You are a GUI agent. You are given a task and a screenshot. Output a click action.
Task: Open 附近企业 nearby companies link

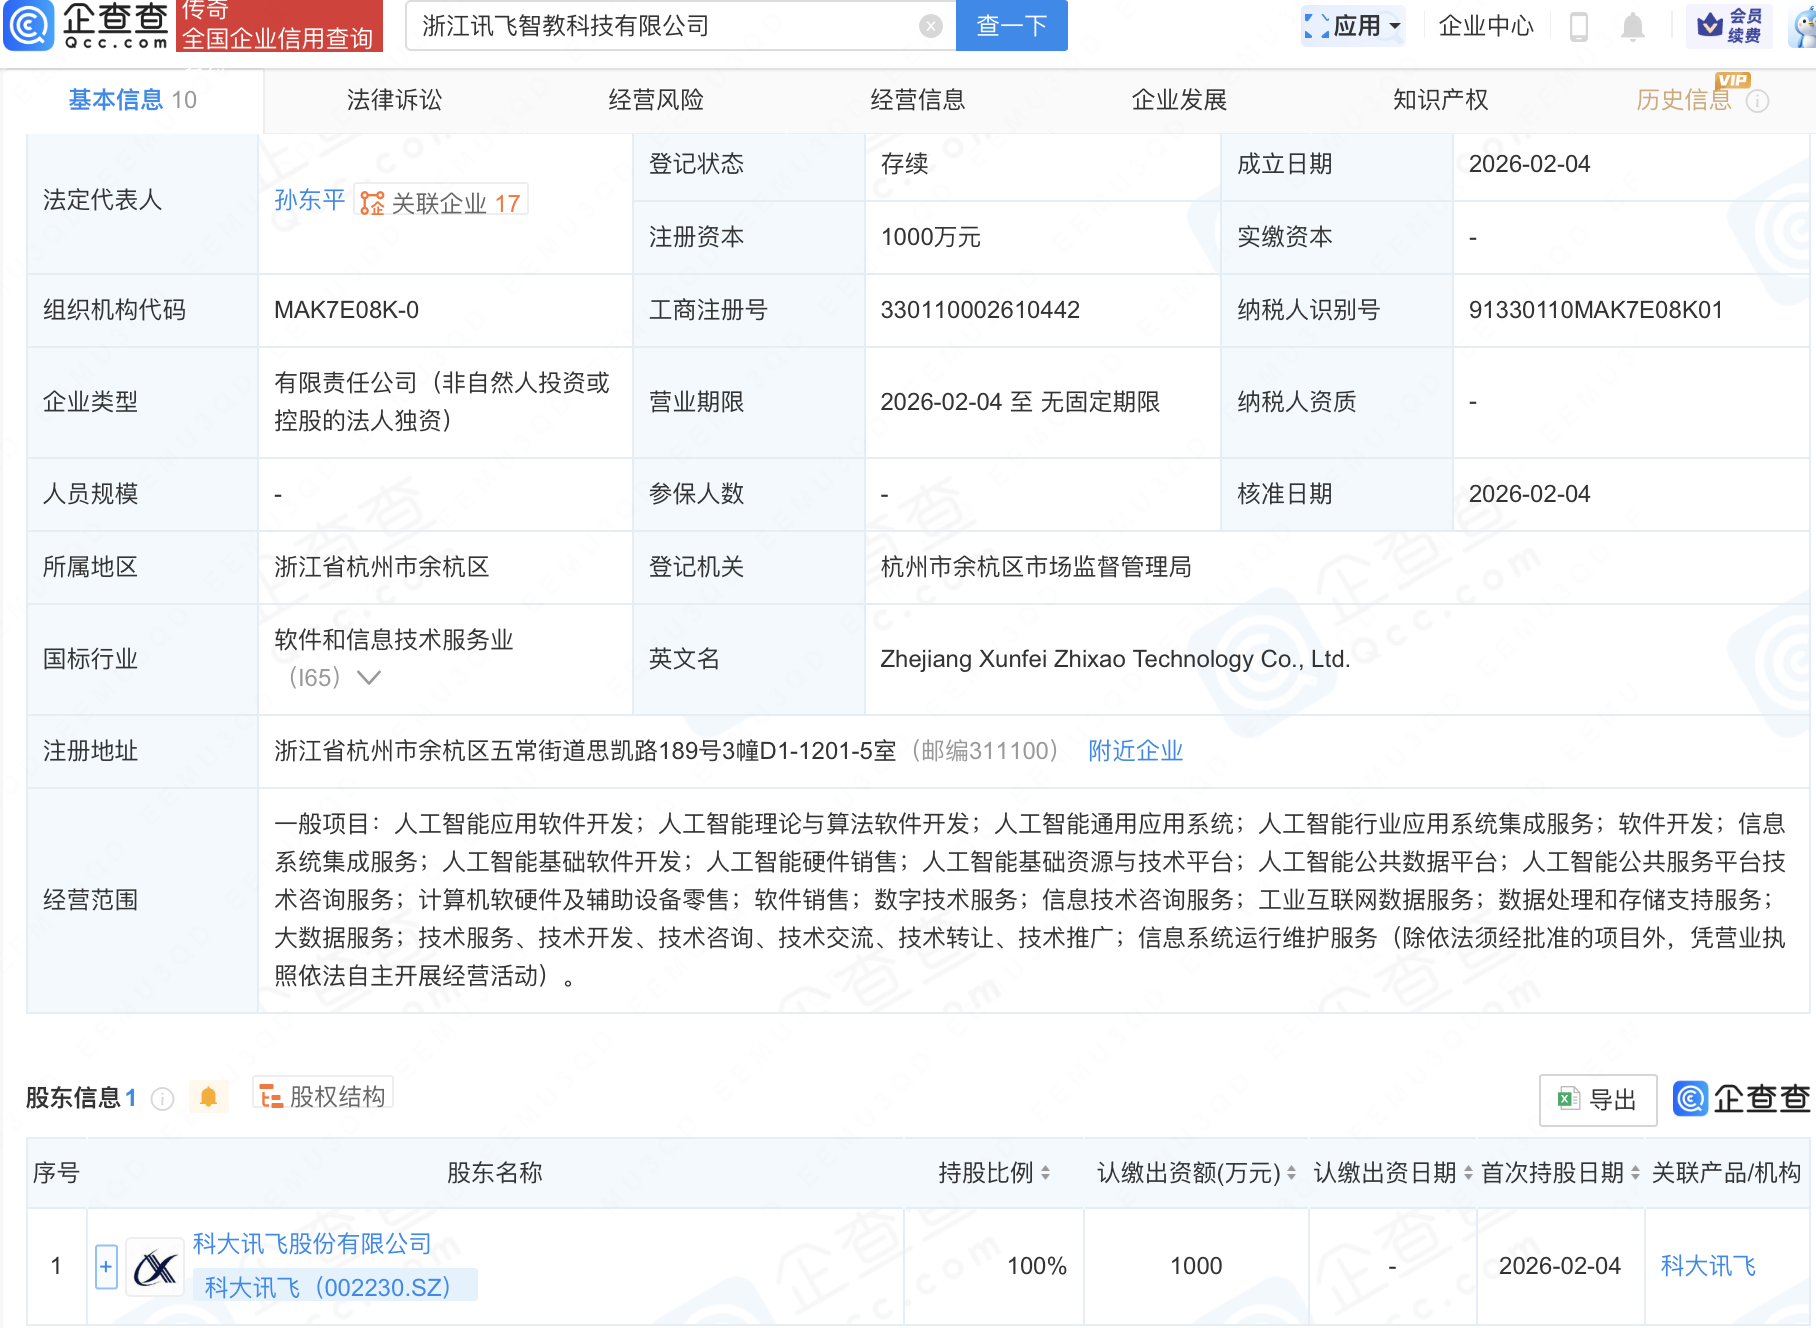pyautogui.click(x=1134, y=750)
